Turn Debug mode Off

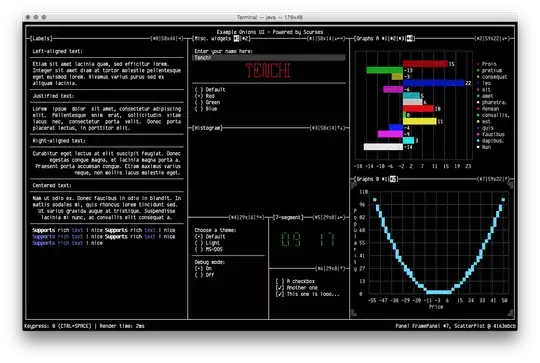[204, 275]
